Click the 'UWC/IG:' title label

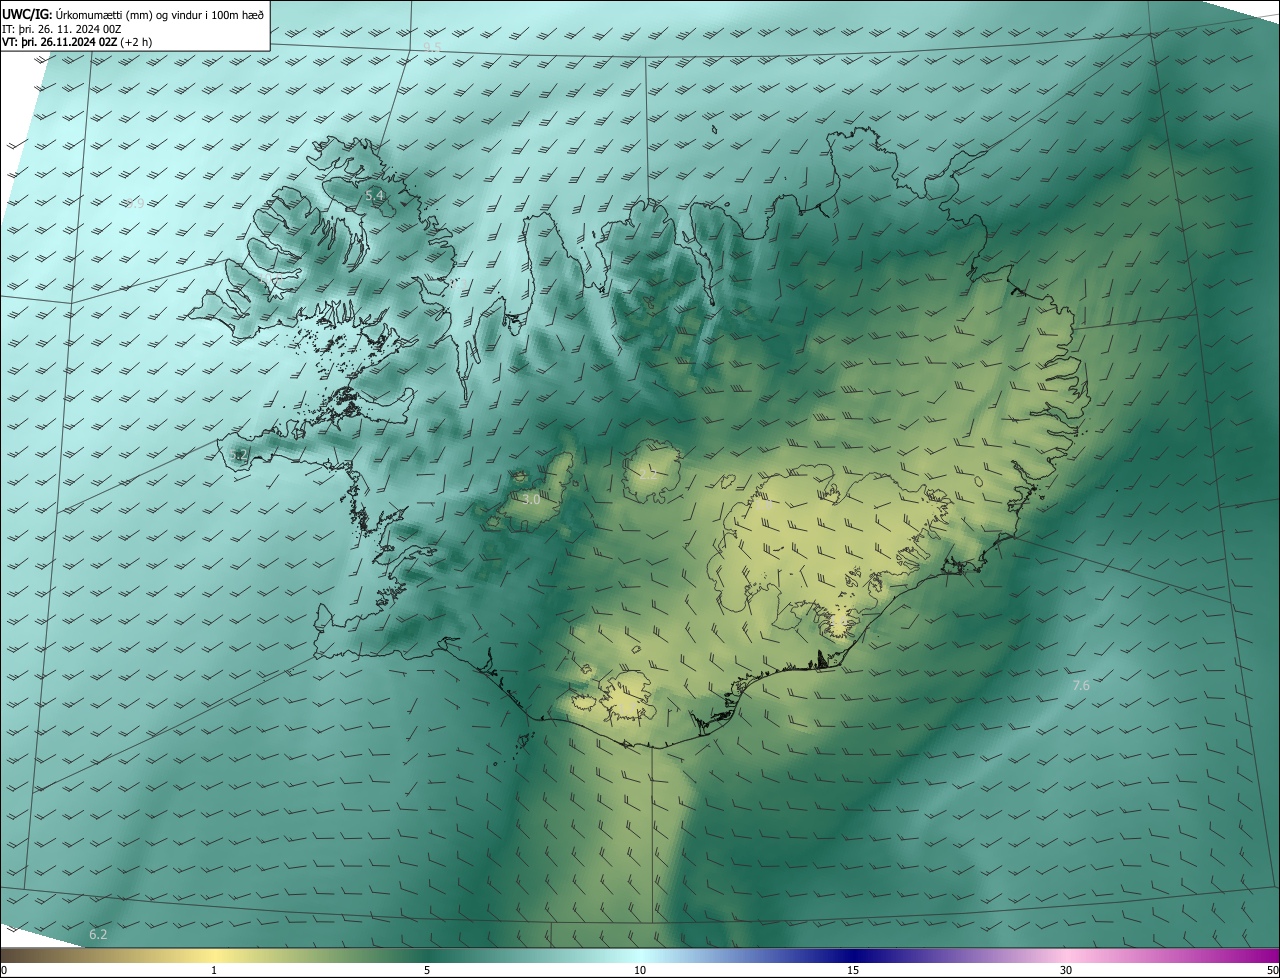tap(27, 14)
